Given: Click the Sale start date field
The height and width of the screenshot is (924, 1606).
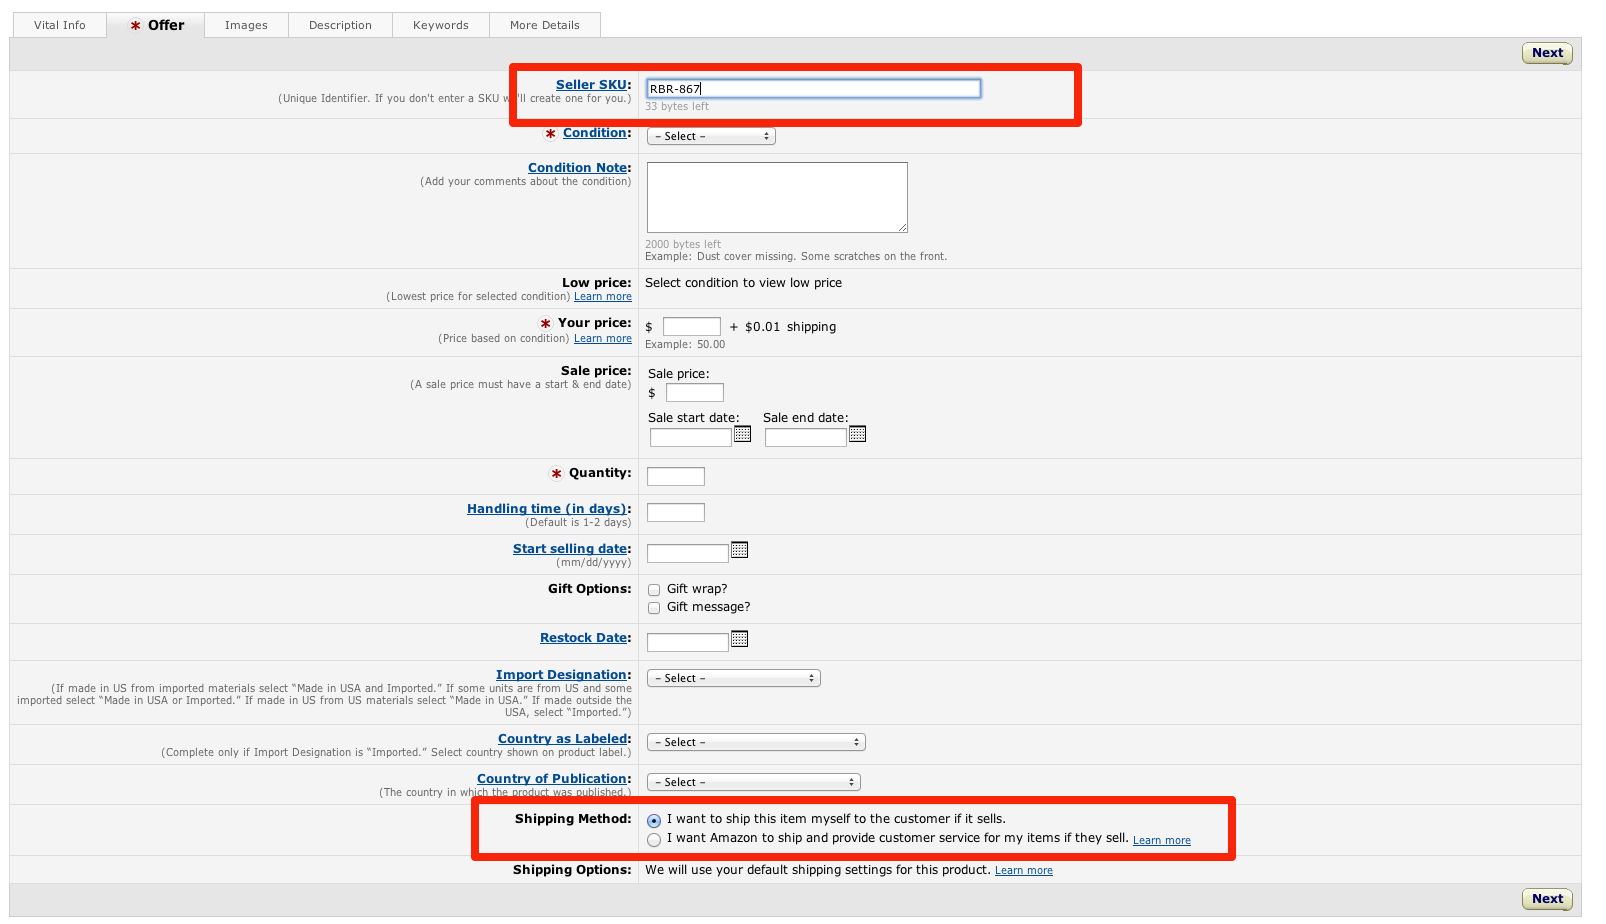Looking at the screenshot, I should [x=691, y=438].
